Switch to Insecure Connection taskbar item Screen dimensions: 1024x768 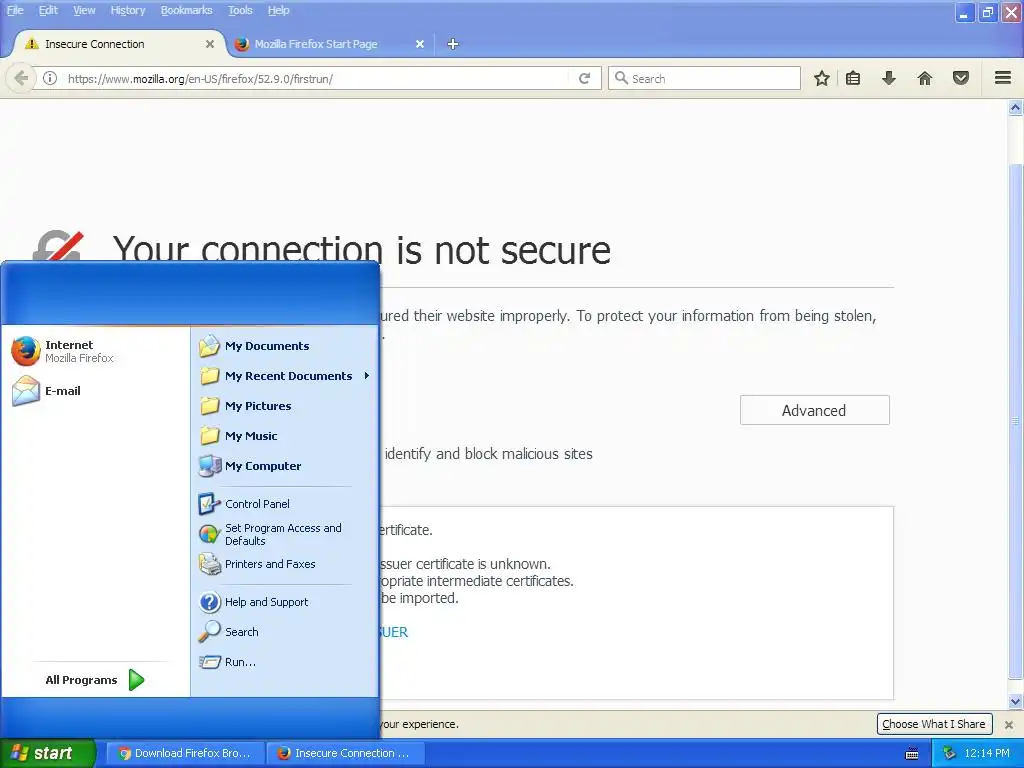(346, 753)
